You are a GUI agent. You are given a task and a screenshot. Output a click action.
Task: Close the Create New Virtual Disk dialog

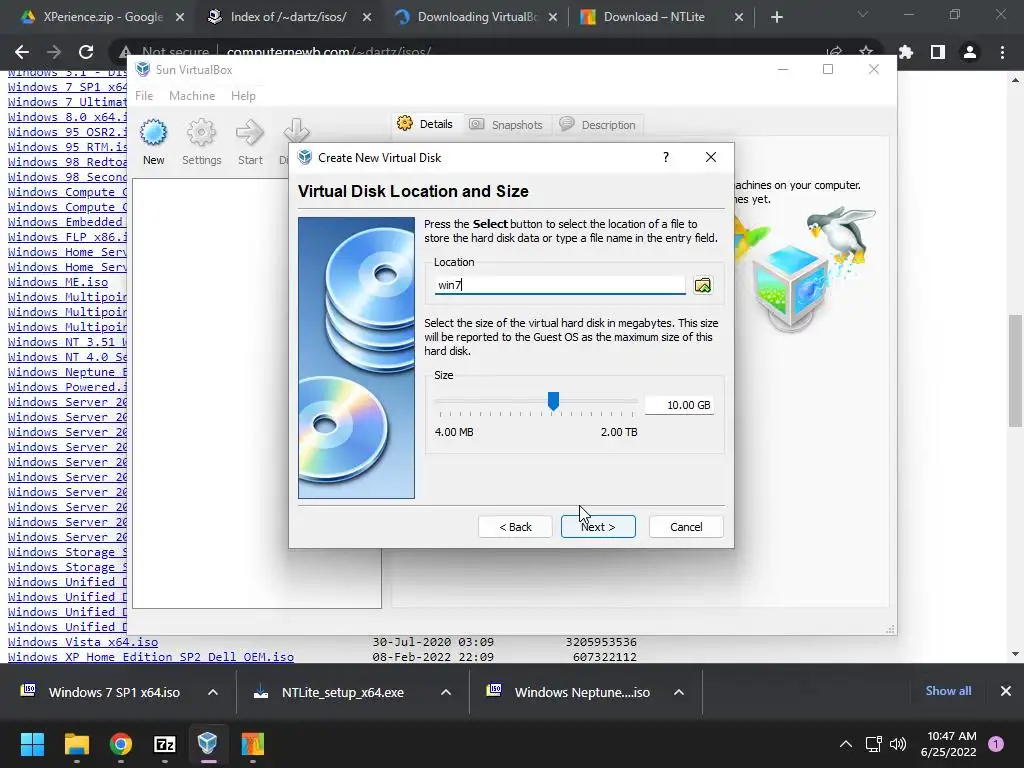point(711,157)
